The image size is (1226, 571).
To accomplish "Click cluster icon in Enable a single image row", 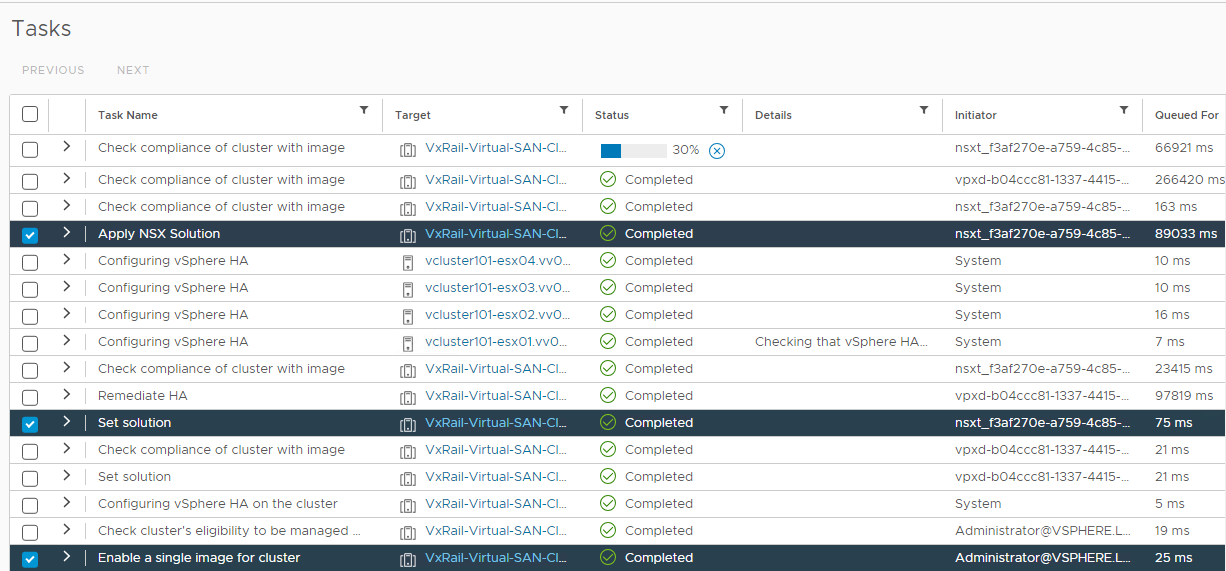I will coord(407,559).
